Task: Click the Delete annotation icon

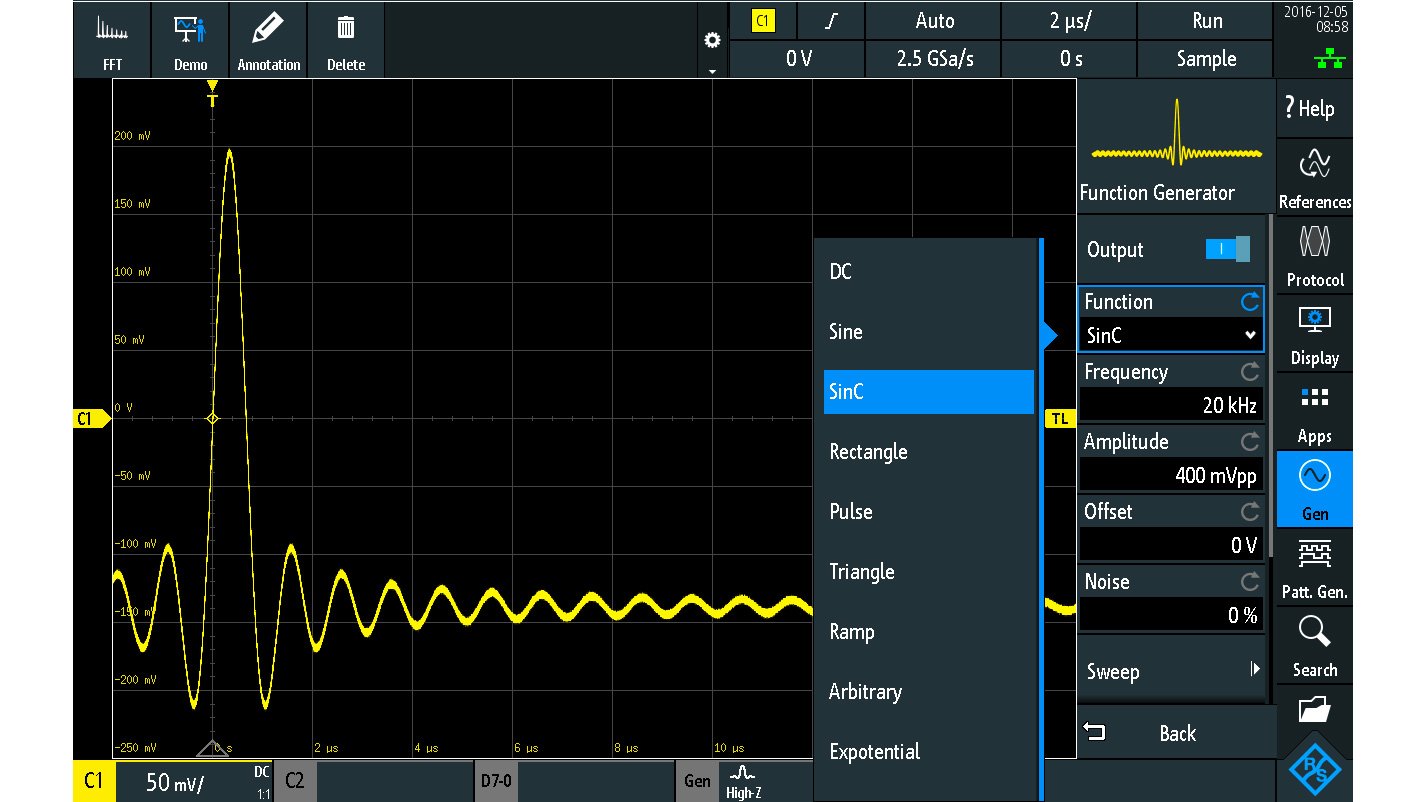Action: tap(345, 39)
